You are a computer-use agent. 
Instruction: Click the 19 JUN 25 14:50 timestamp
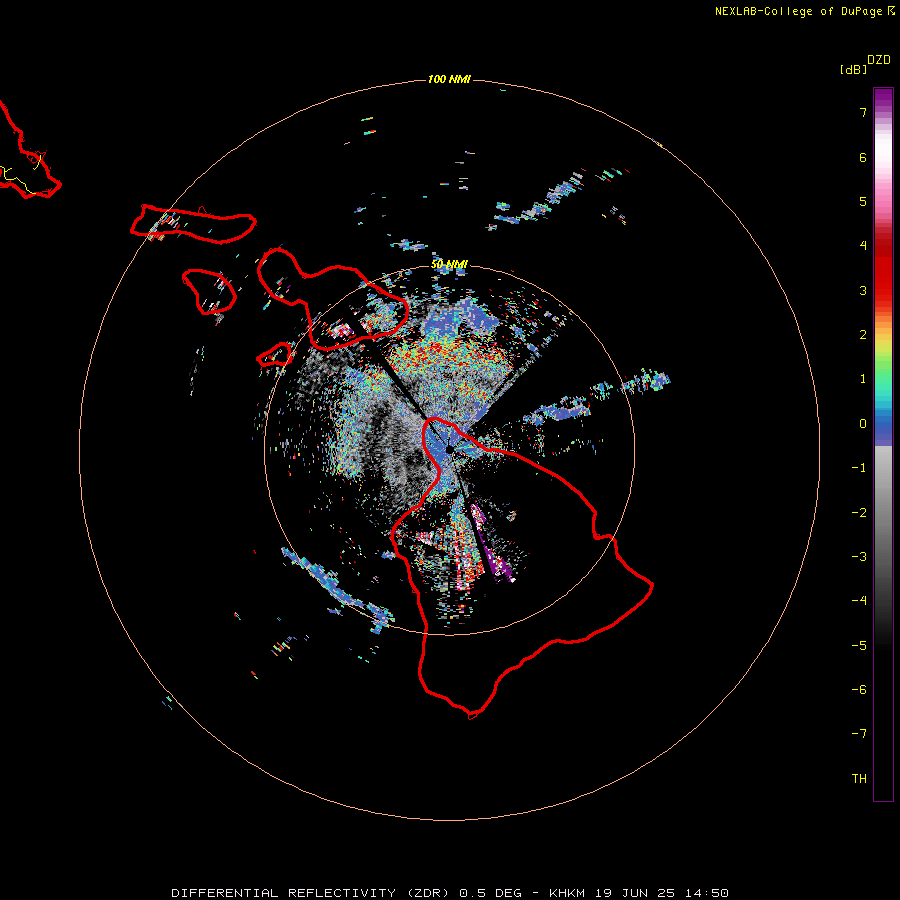(x=662, y=893)
